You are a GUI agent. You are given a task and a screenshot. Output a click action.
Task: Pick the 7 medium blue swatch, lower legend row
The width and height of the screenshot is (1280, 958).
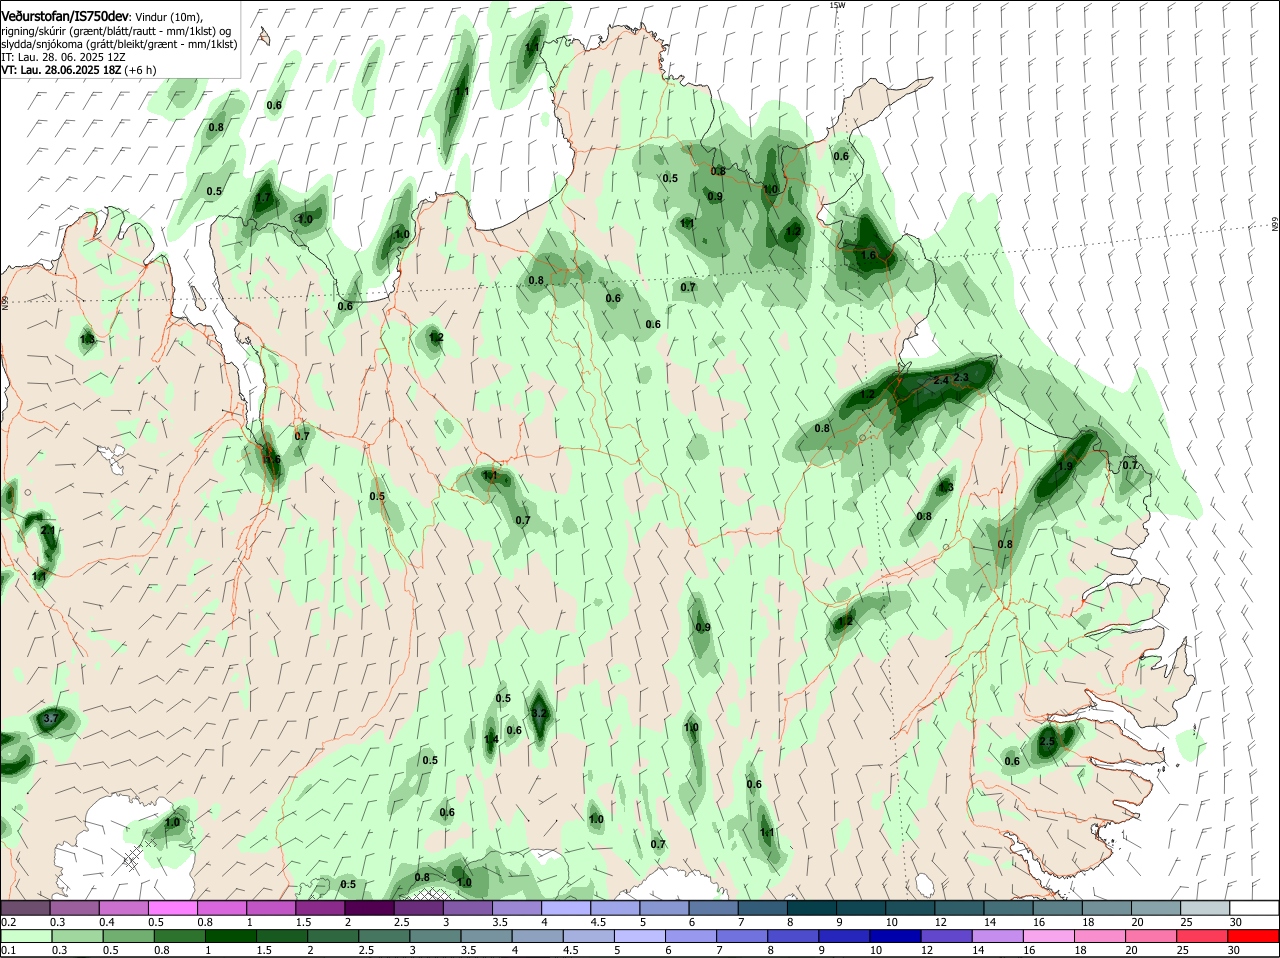741,935
